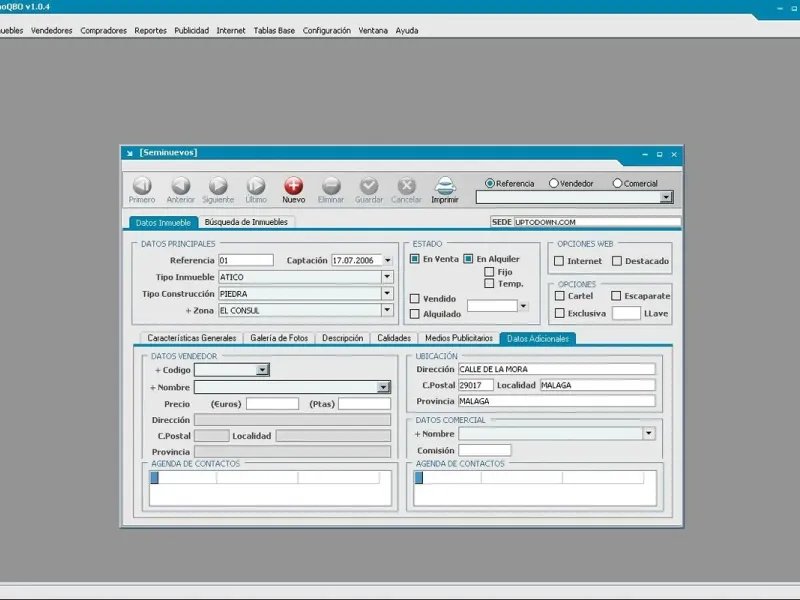Open the Captación date dropdown
Image resolution: width=800 pixels, height=600 pixels.
(388, 260)
